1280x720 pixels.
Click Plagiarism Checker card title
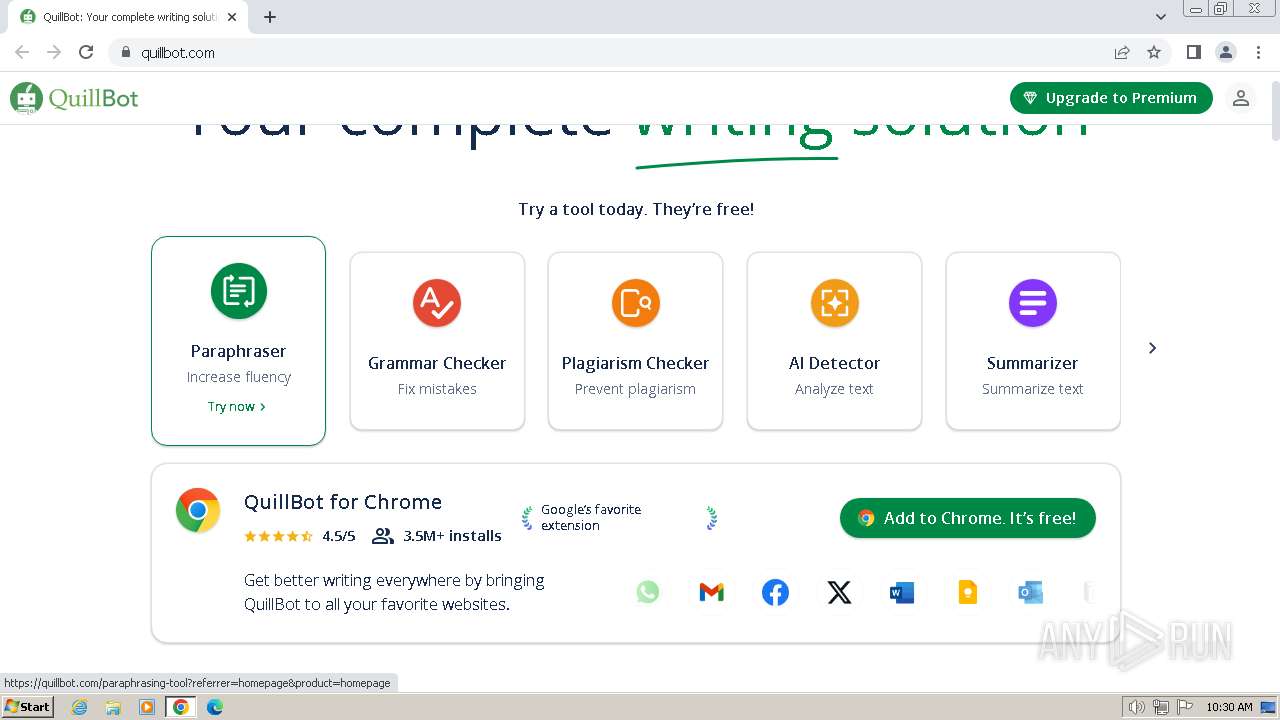[635, 363]
